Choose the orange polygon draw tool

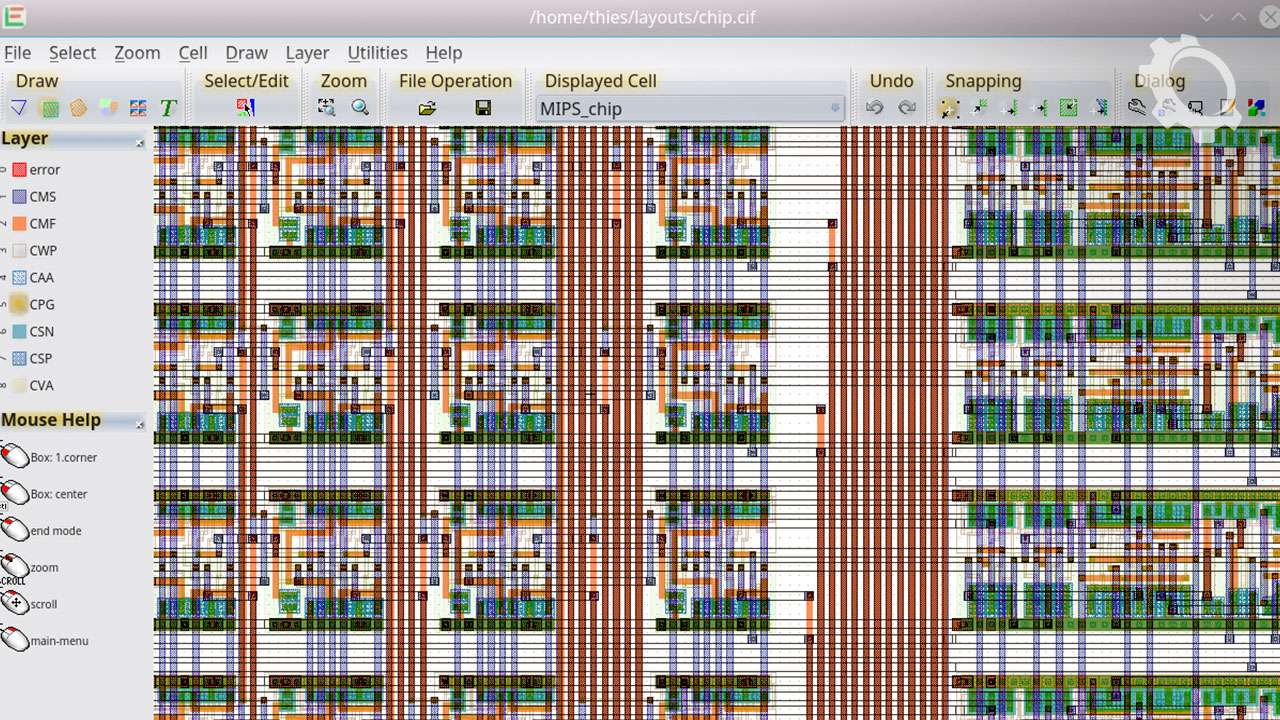(x=78, y=108)
